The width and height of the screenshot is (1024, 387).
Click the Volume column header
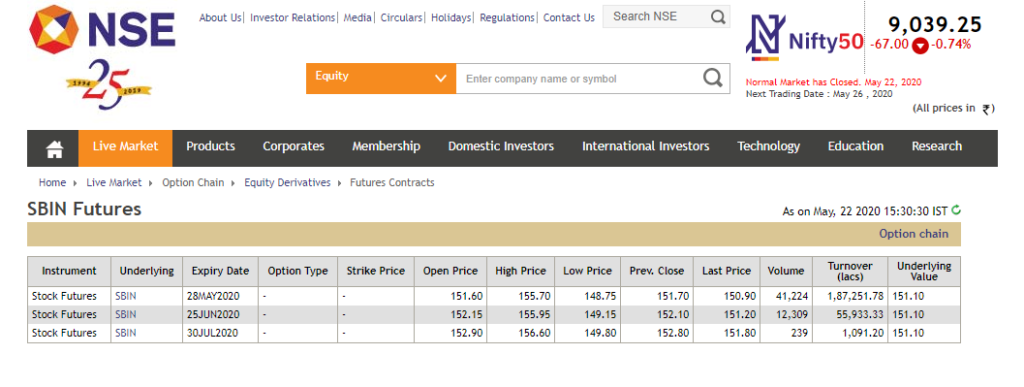click(x=786, y=271)
